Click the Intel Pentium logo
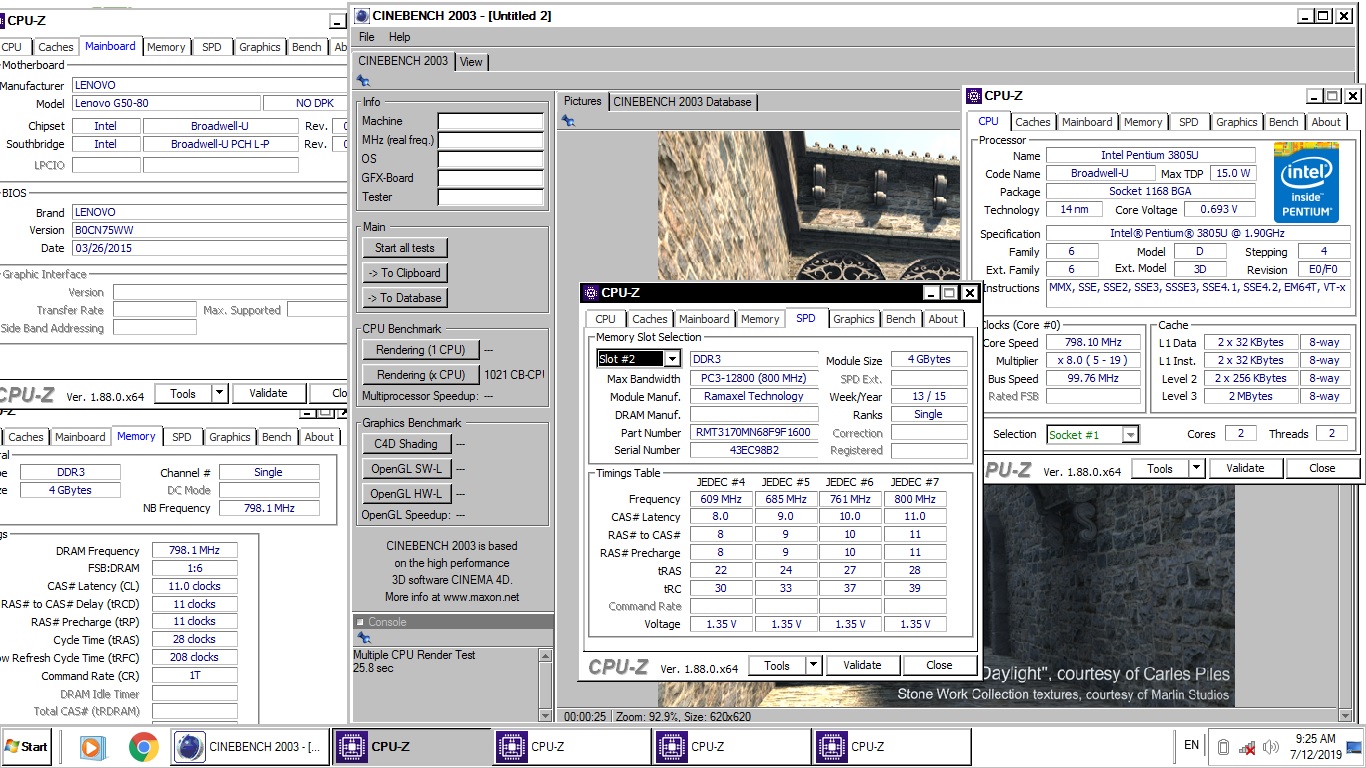The height and width of the screenshot is (768, 1366). point(1306,182)
